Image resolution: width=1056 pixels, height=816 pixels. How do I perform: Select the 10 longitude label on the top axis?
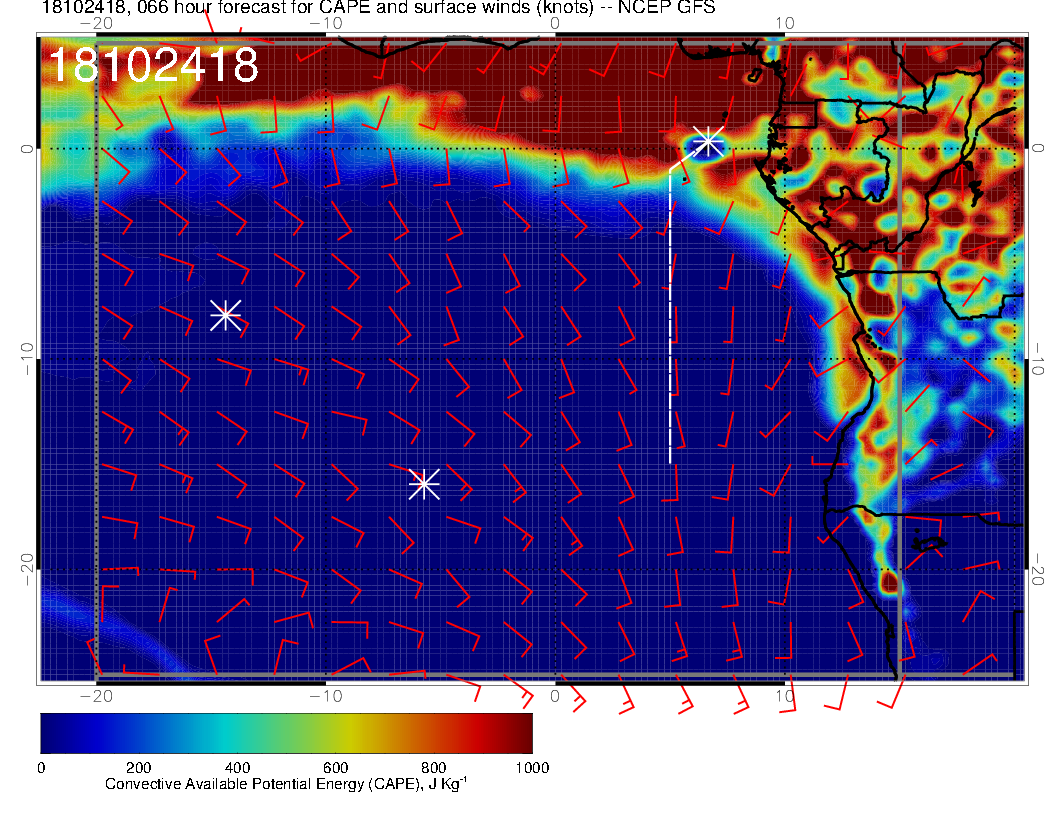(x=785, y=24)
